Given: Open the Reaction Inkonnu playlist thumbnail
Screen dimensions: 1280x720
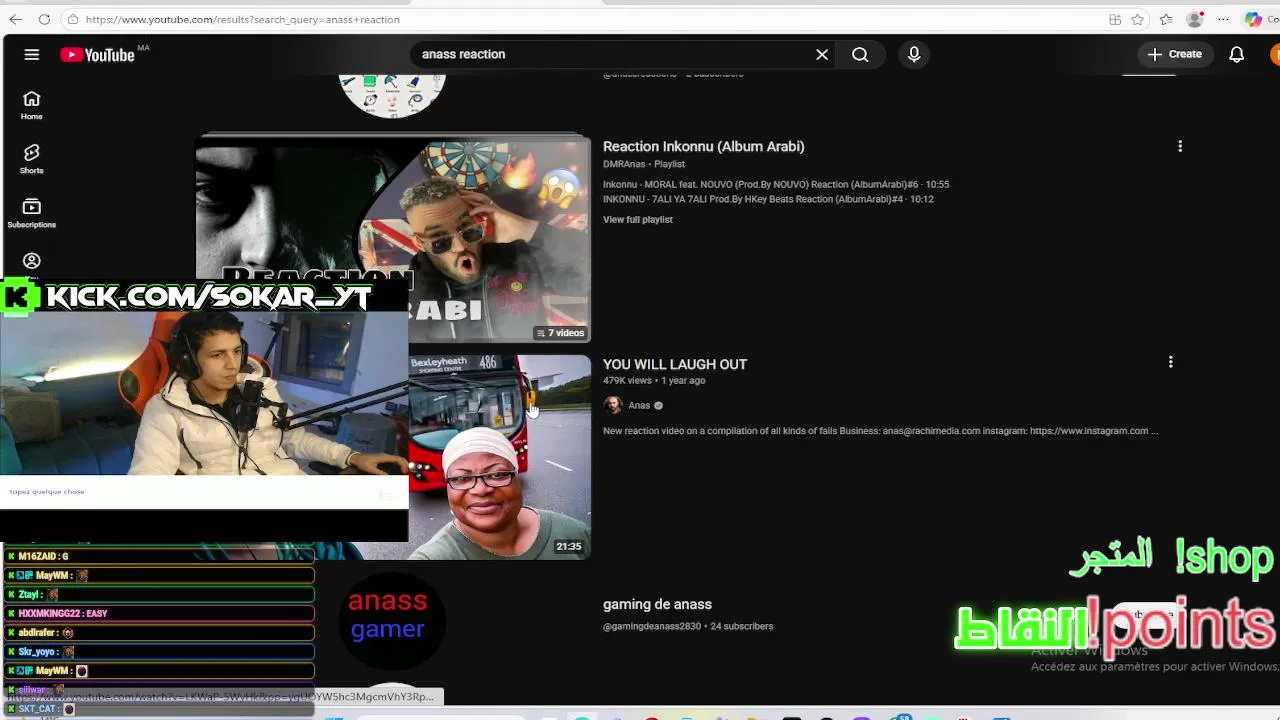Looking at the screenshot, I should coord(393,238).
